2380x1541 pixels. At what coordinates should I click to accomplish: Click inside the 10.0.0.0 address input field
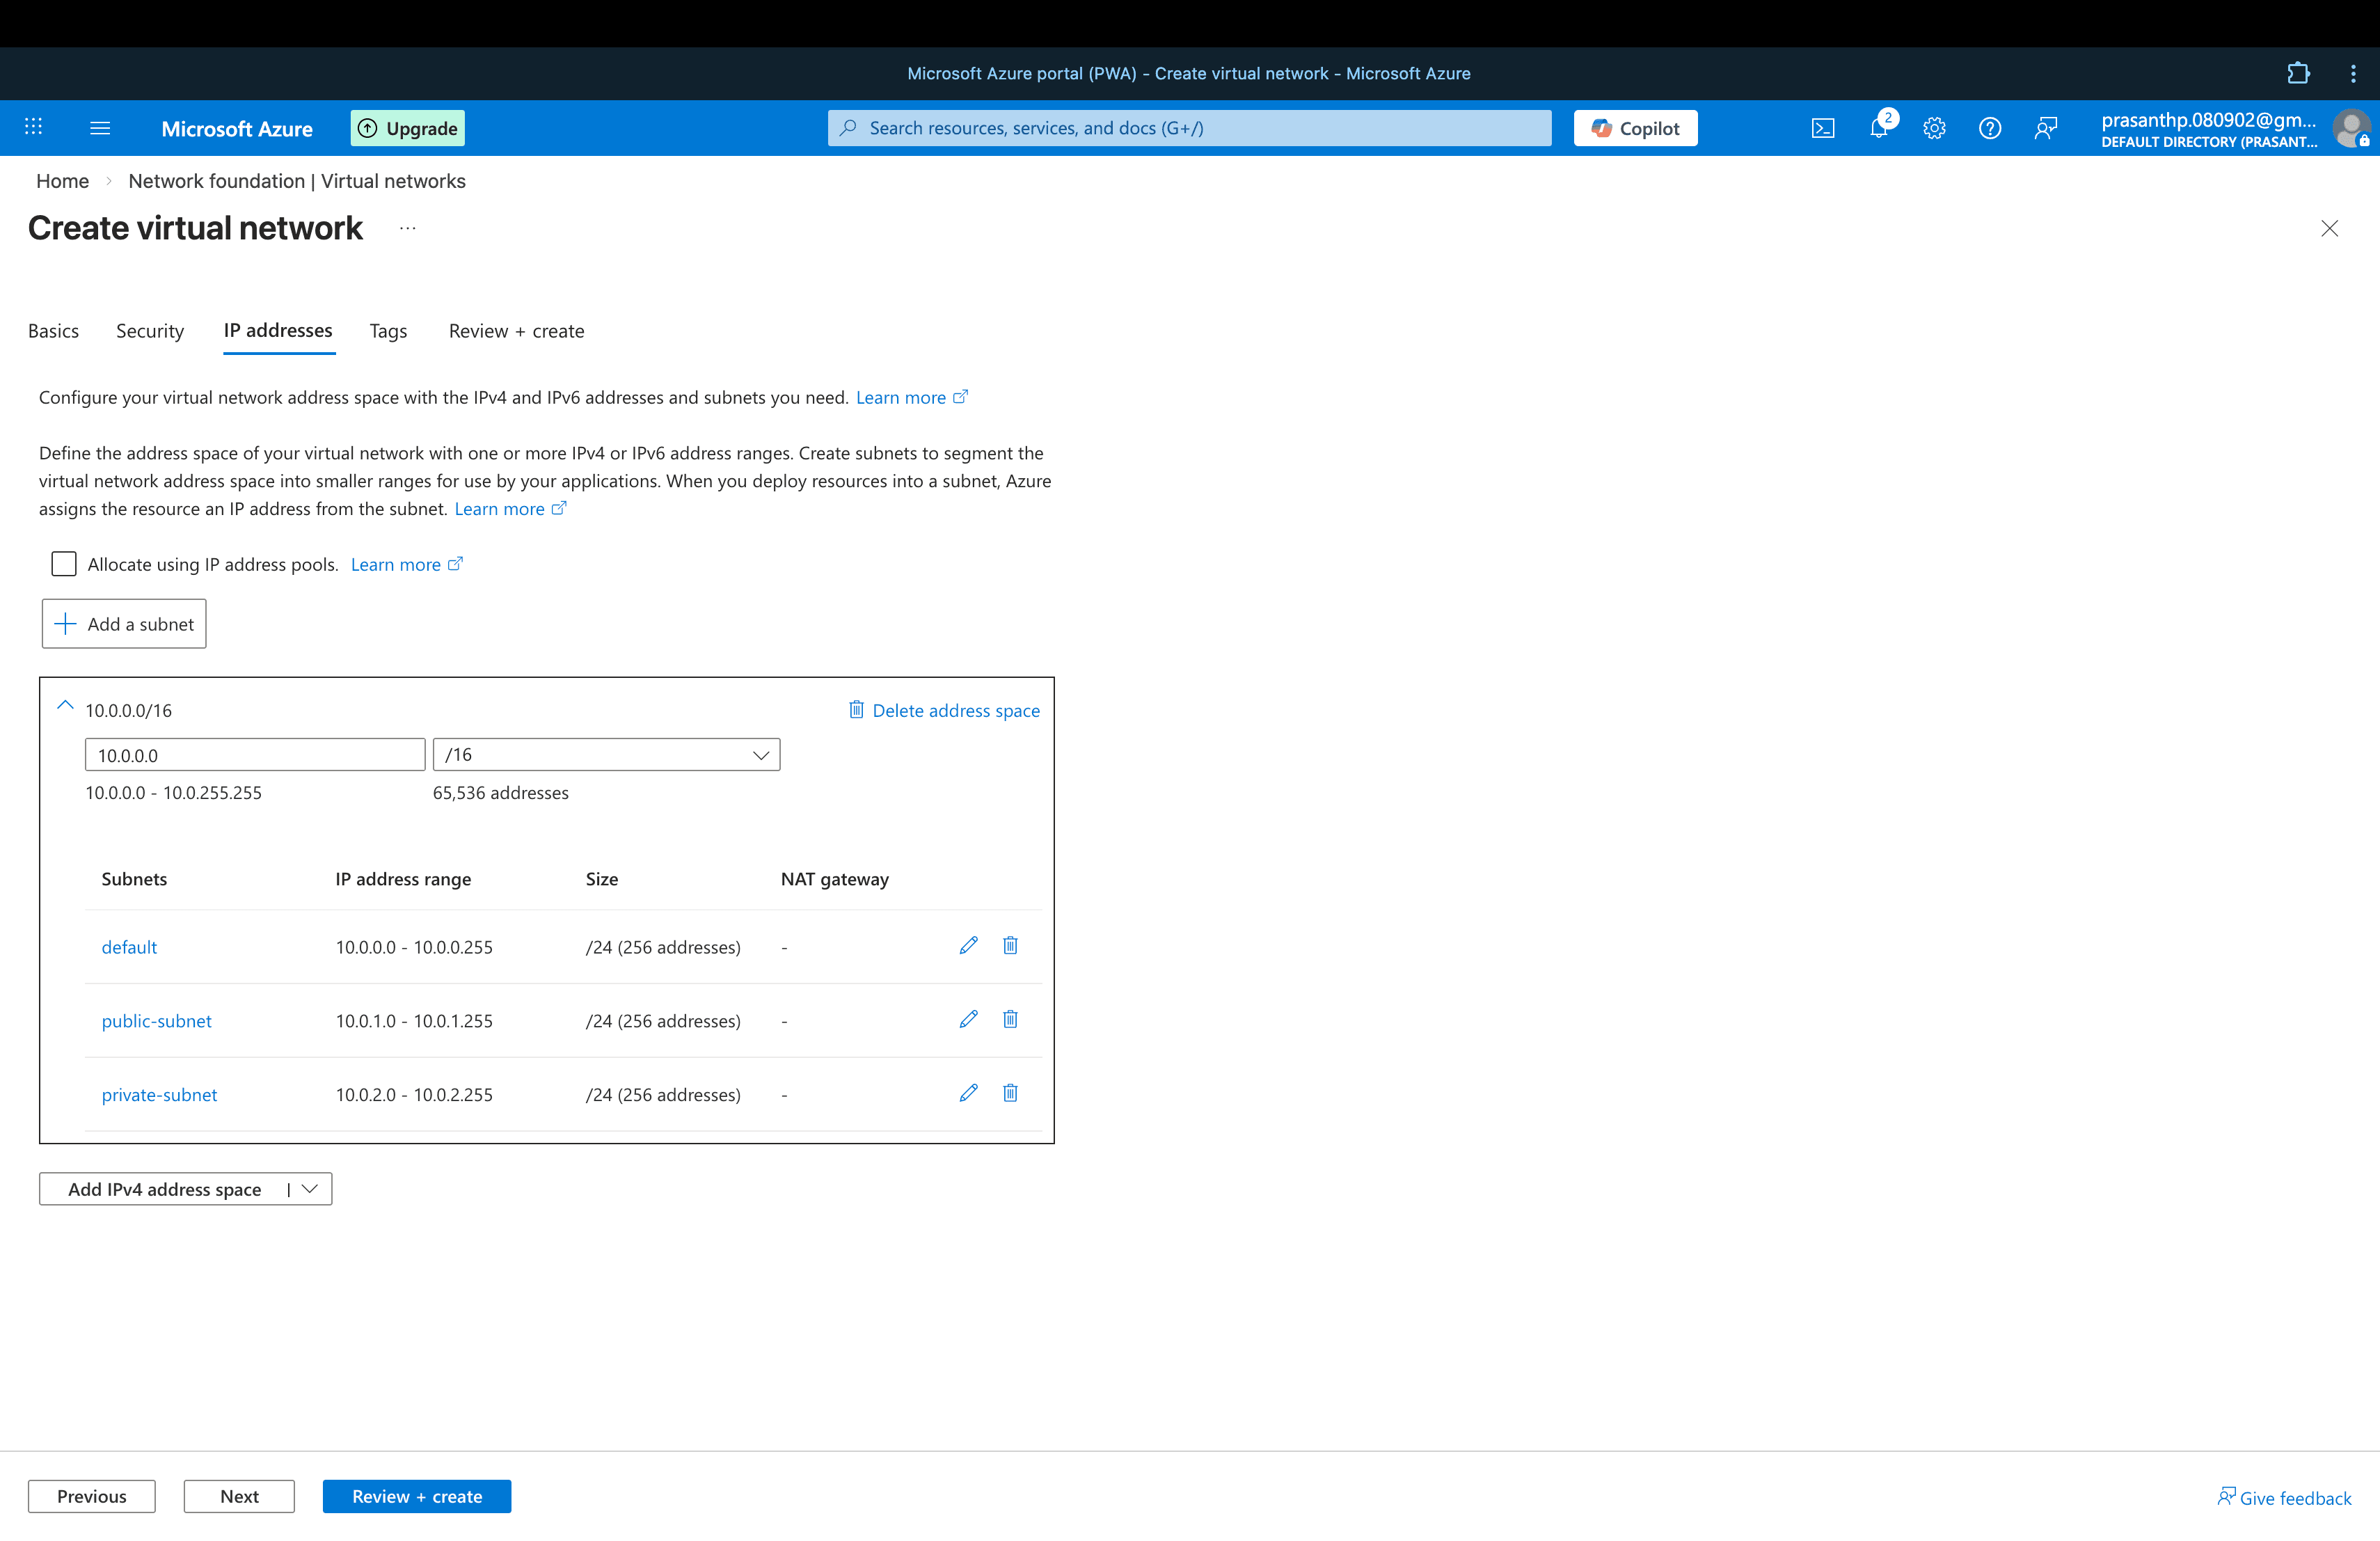[255, 754]
